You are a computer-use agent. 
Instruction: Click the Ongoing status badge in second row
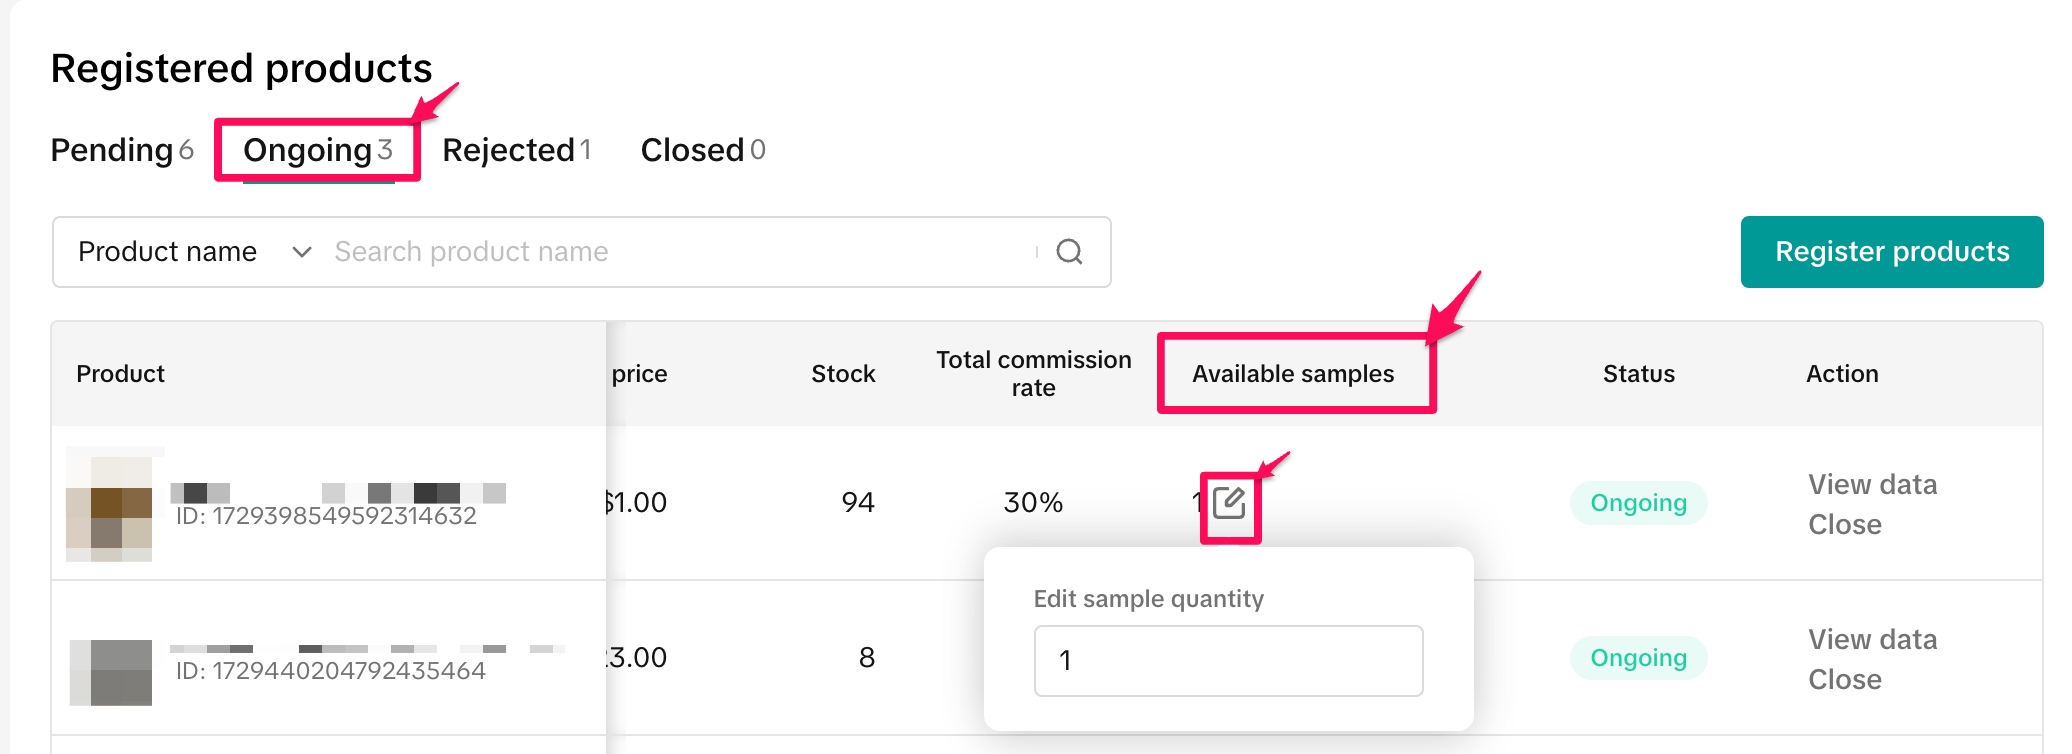tap(1638, 658)
